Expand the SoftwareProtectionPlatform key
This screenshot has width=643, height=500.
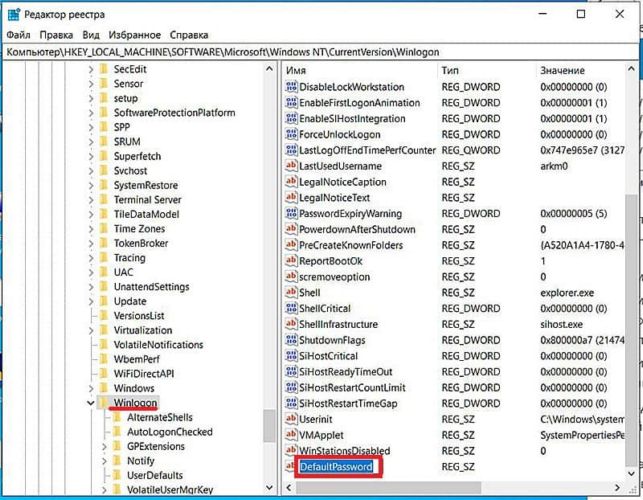click(91, 113)
